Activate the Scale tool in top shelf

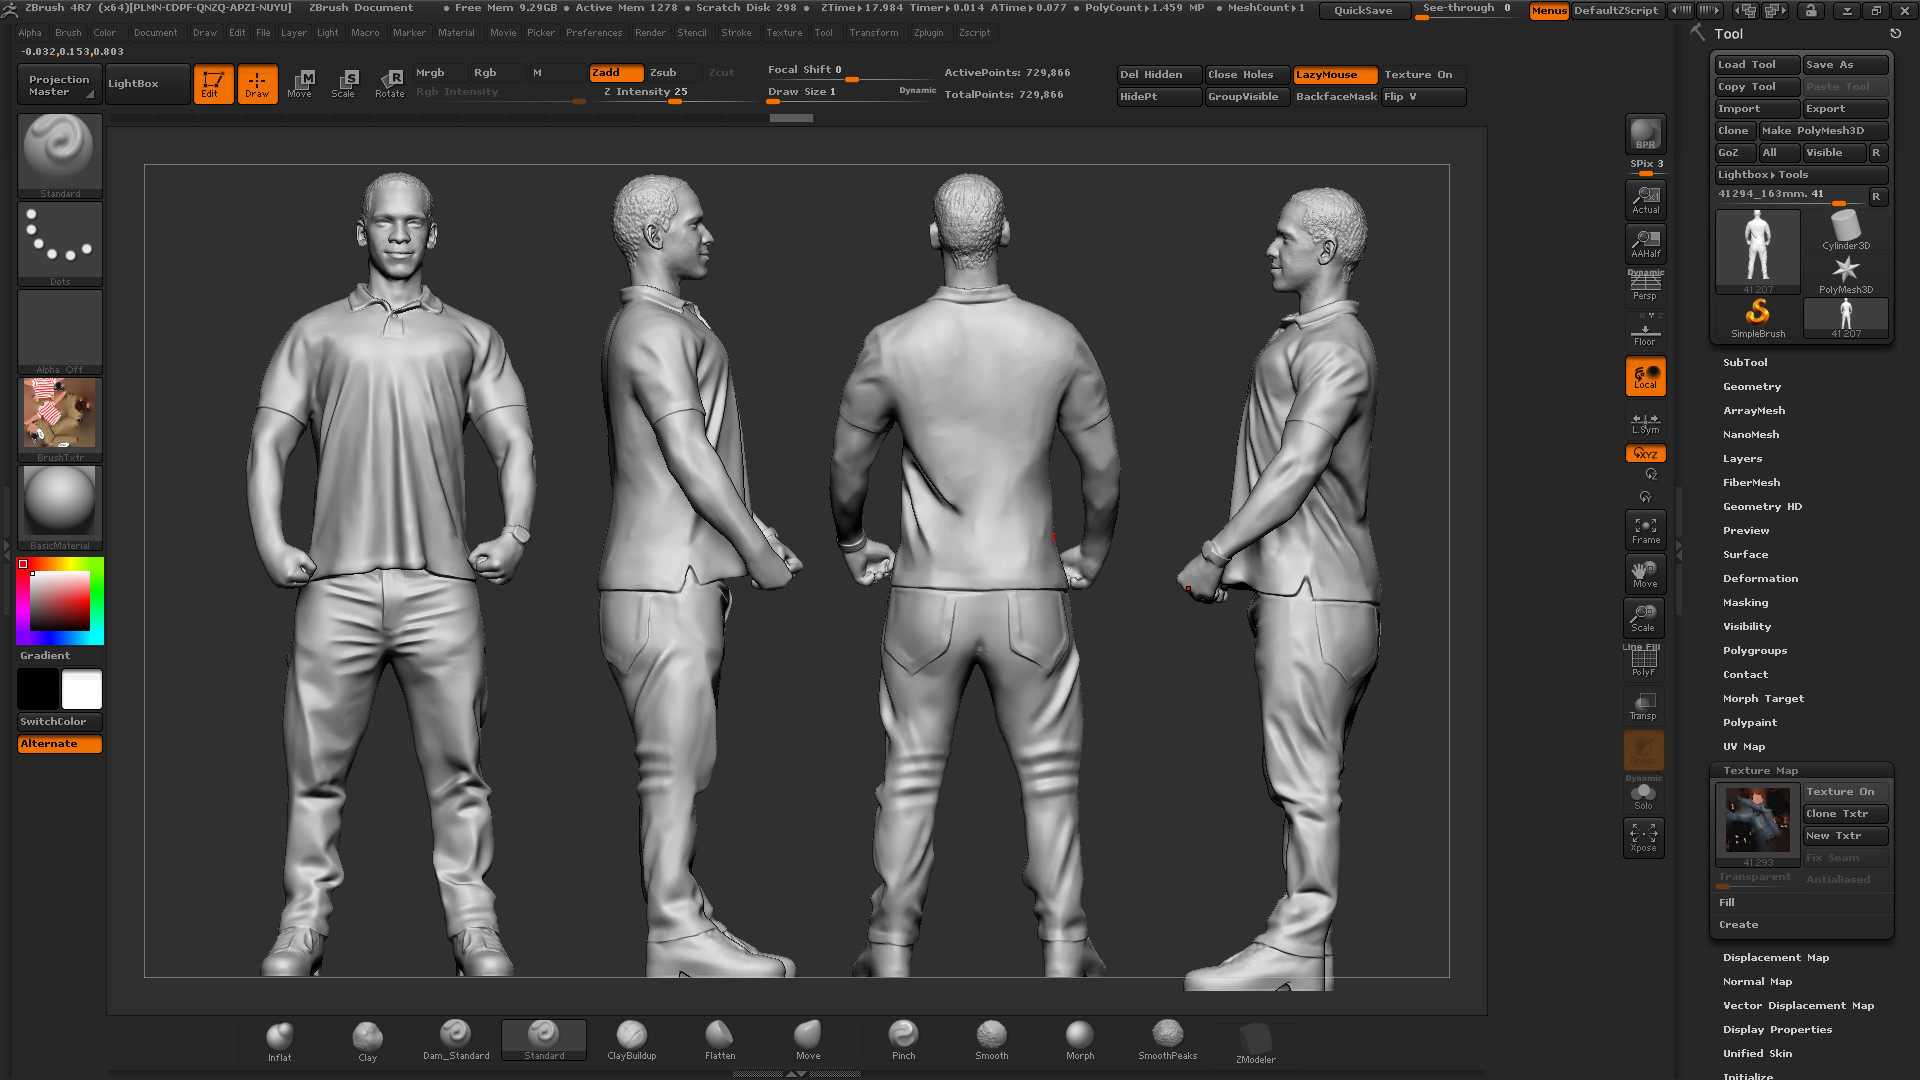[x=345, y=85]
